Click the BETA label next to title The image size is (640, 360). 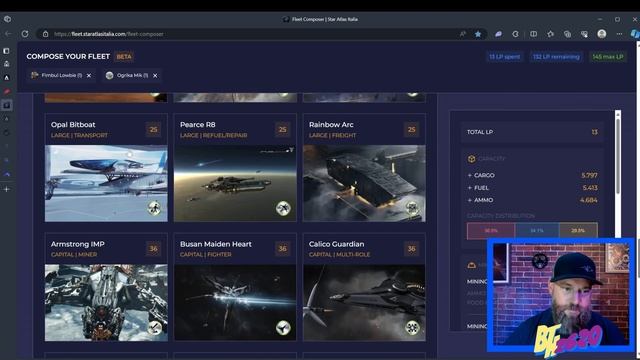tap(124, 57)
